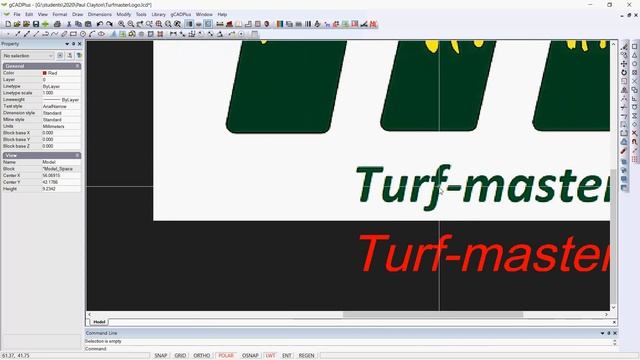640x360 pixels.
Task: Click the red Delete X icon at right
Action: [634, 133]
